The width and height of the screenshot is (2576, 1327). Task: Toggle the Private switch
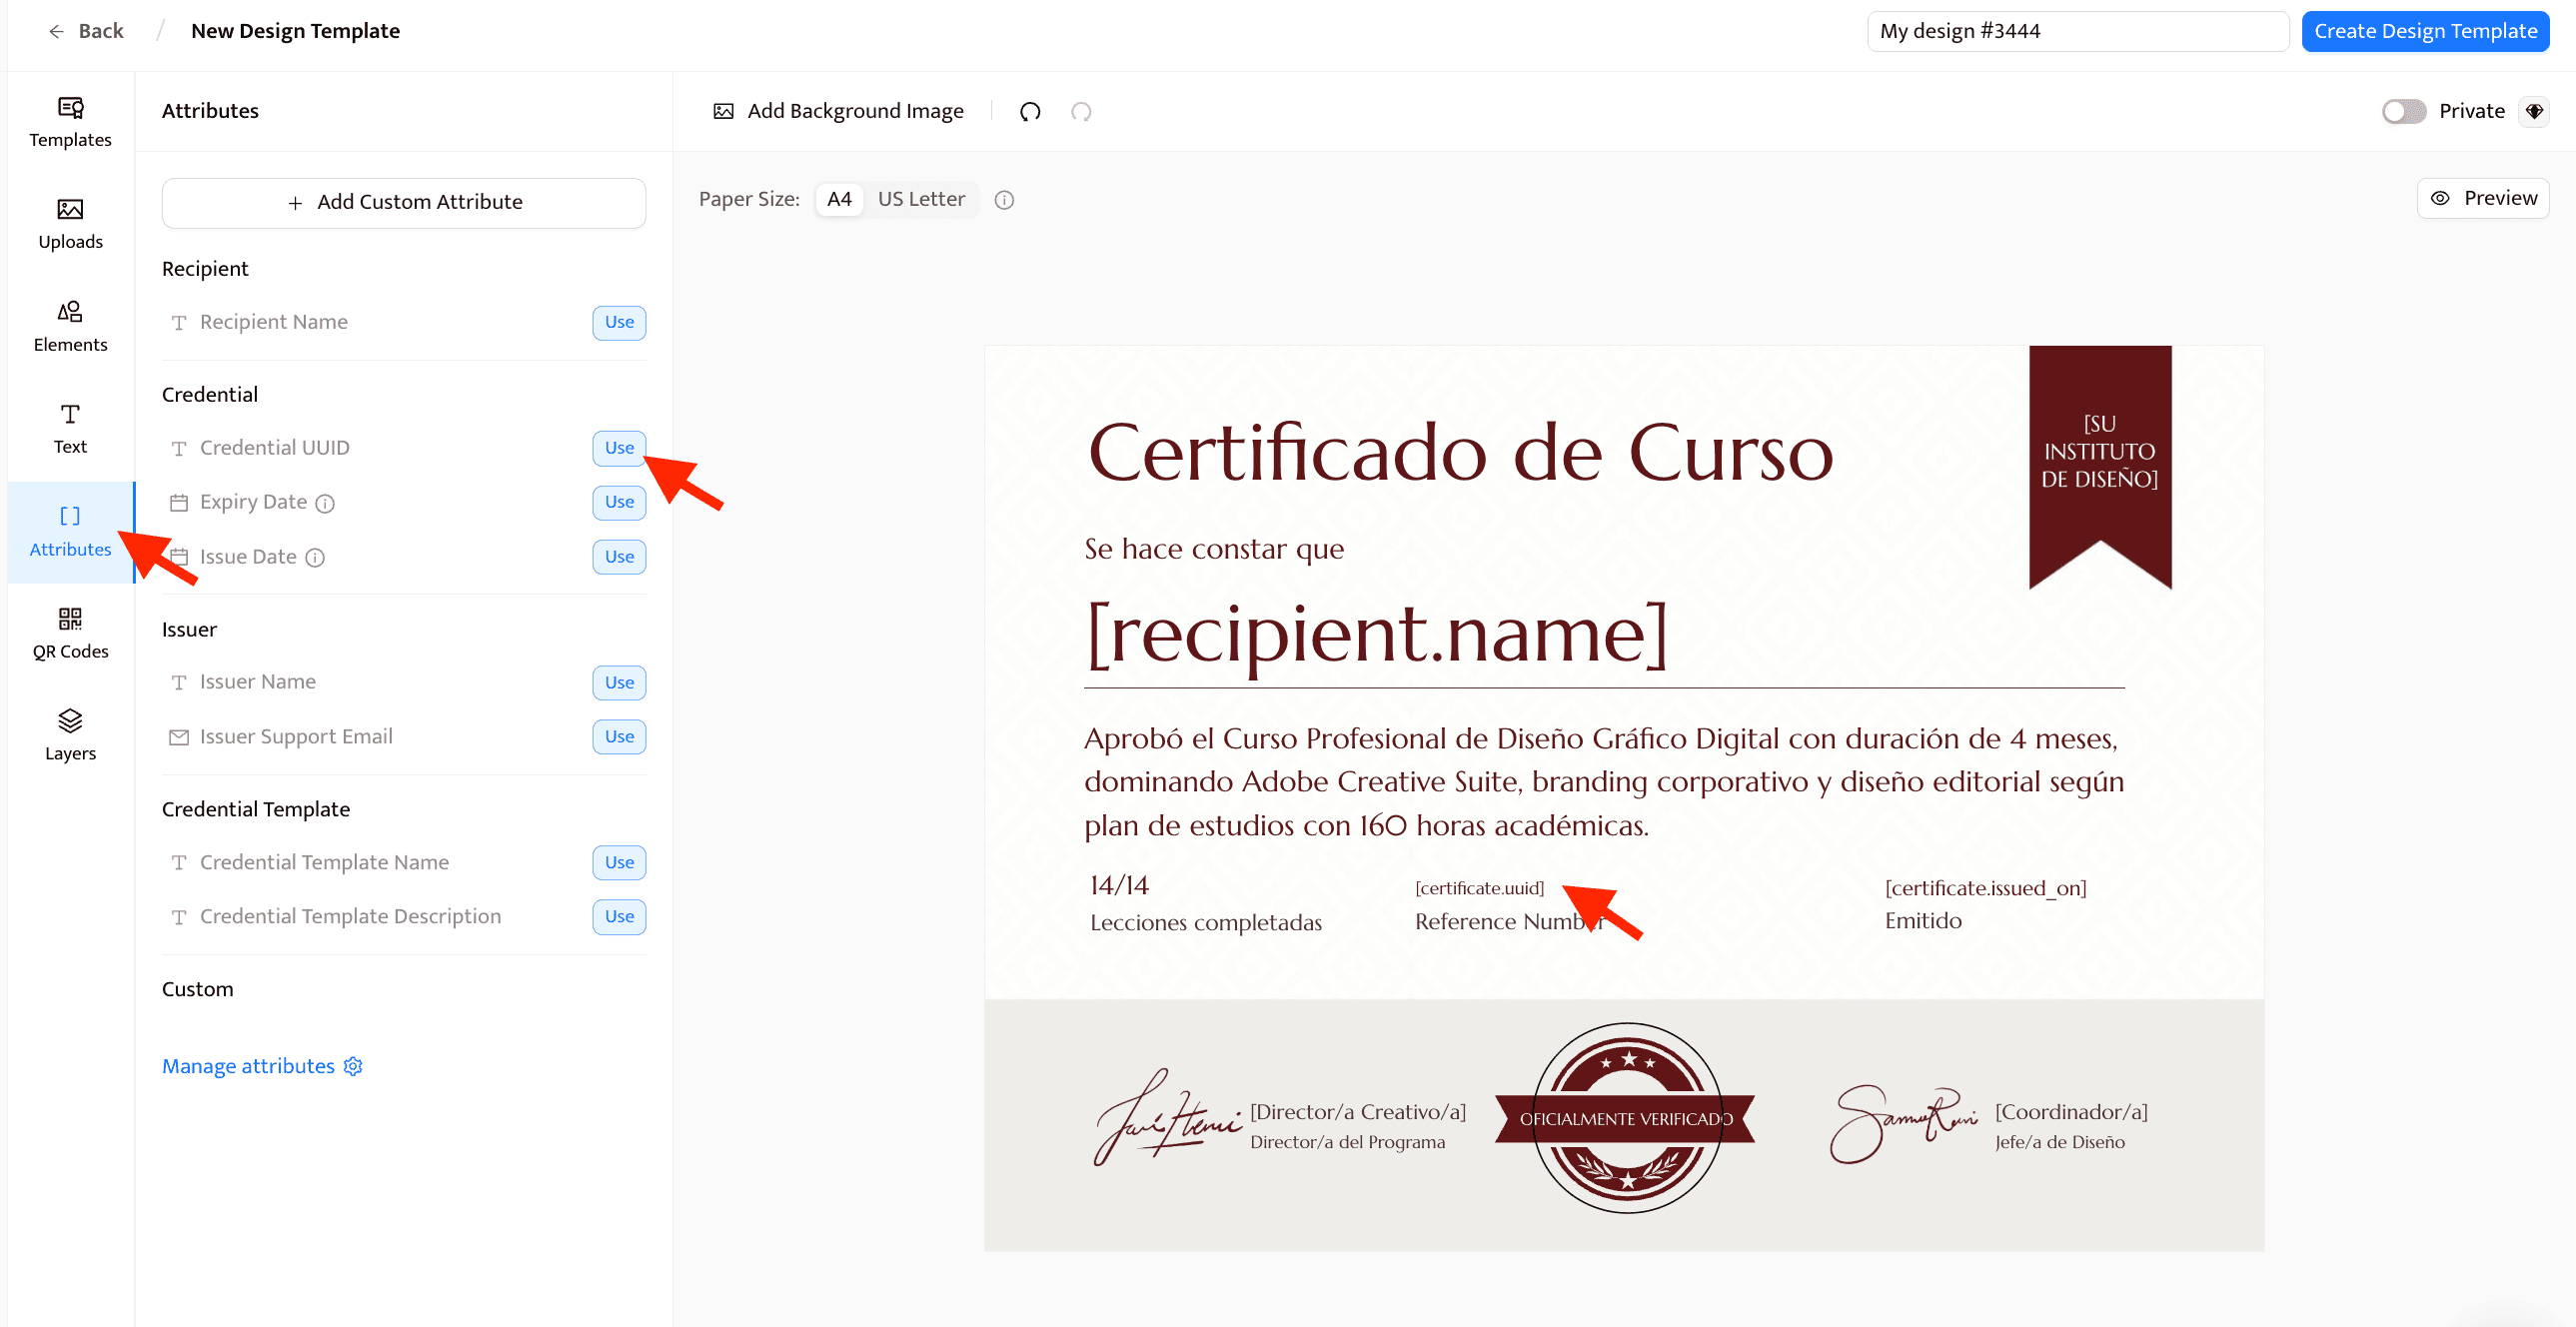[2404, 111]
